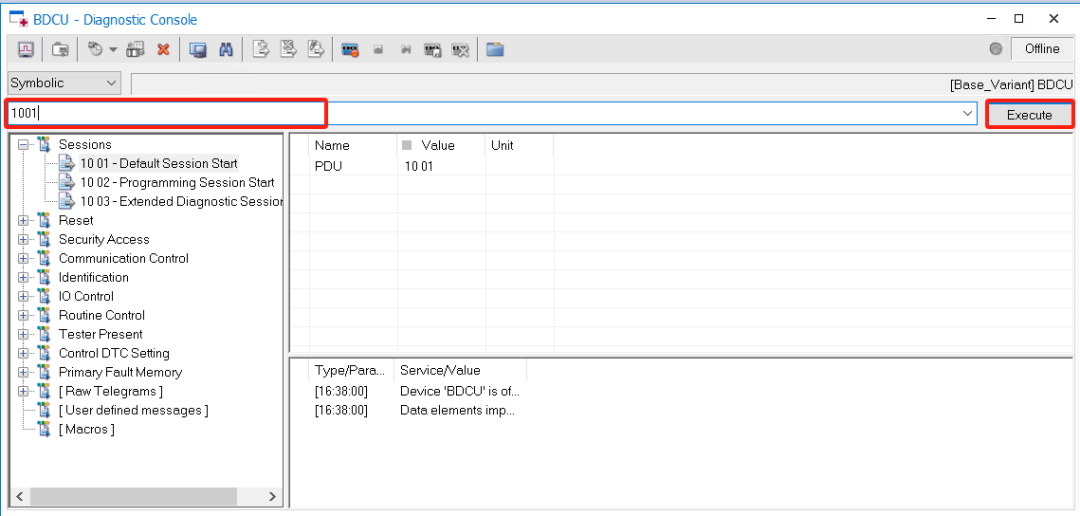This screenshot has height=516, width=1080.
Task: Click the configuration settings toolbar icon
Action: coord(136,50)
